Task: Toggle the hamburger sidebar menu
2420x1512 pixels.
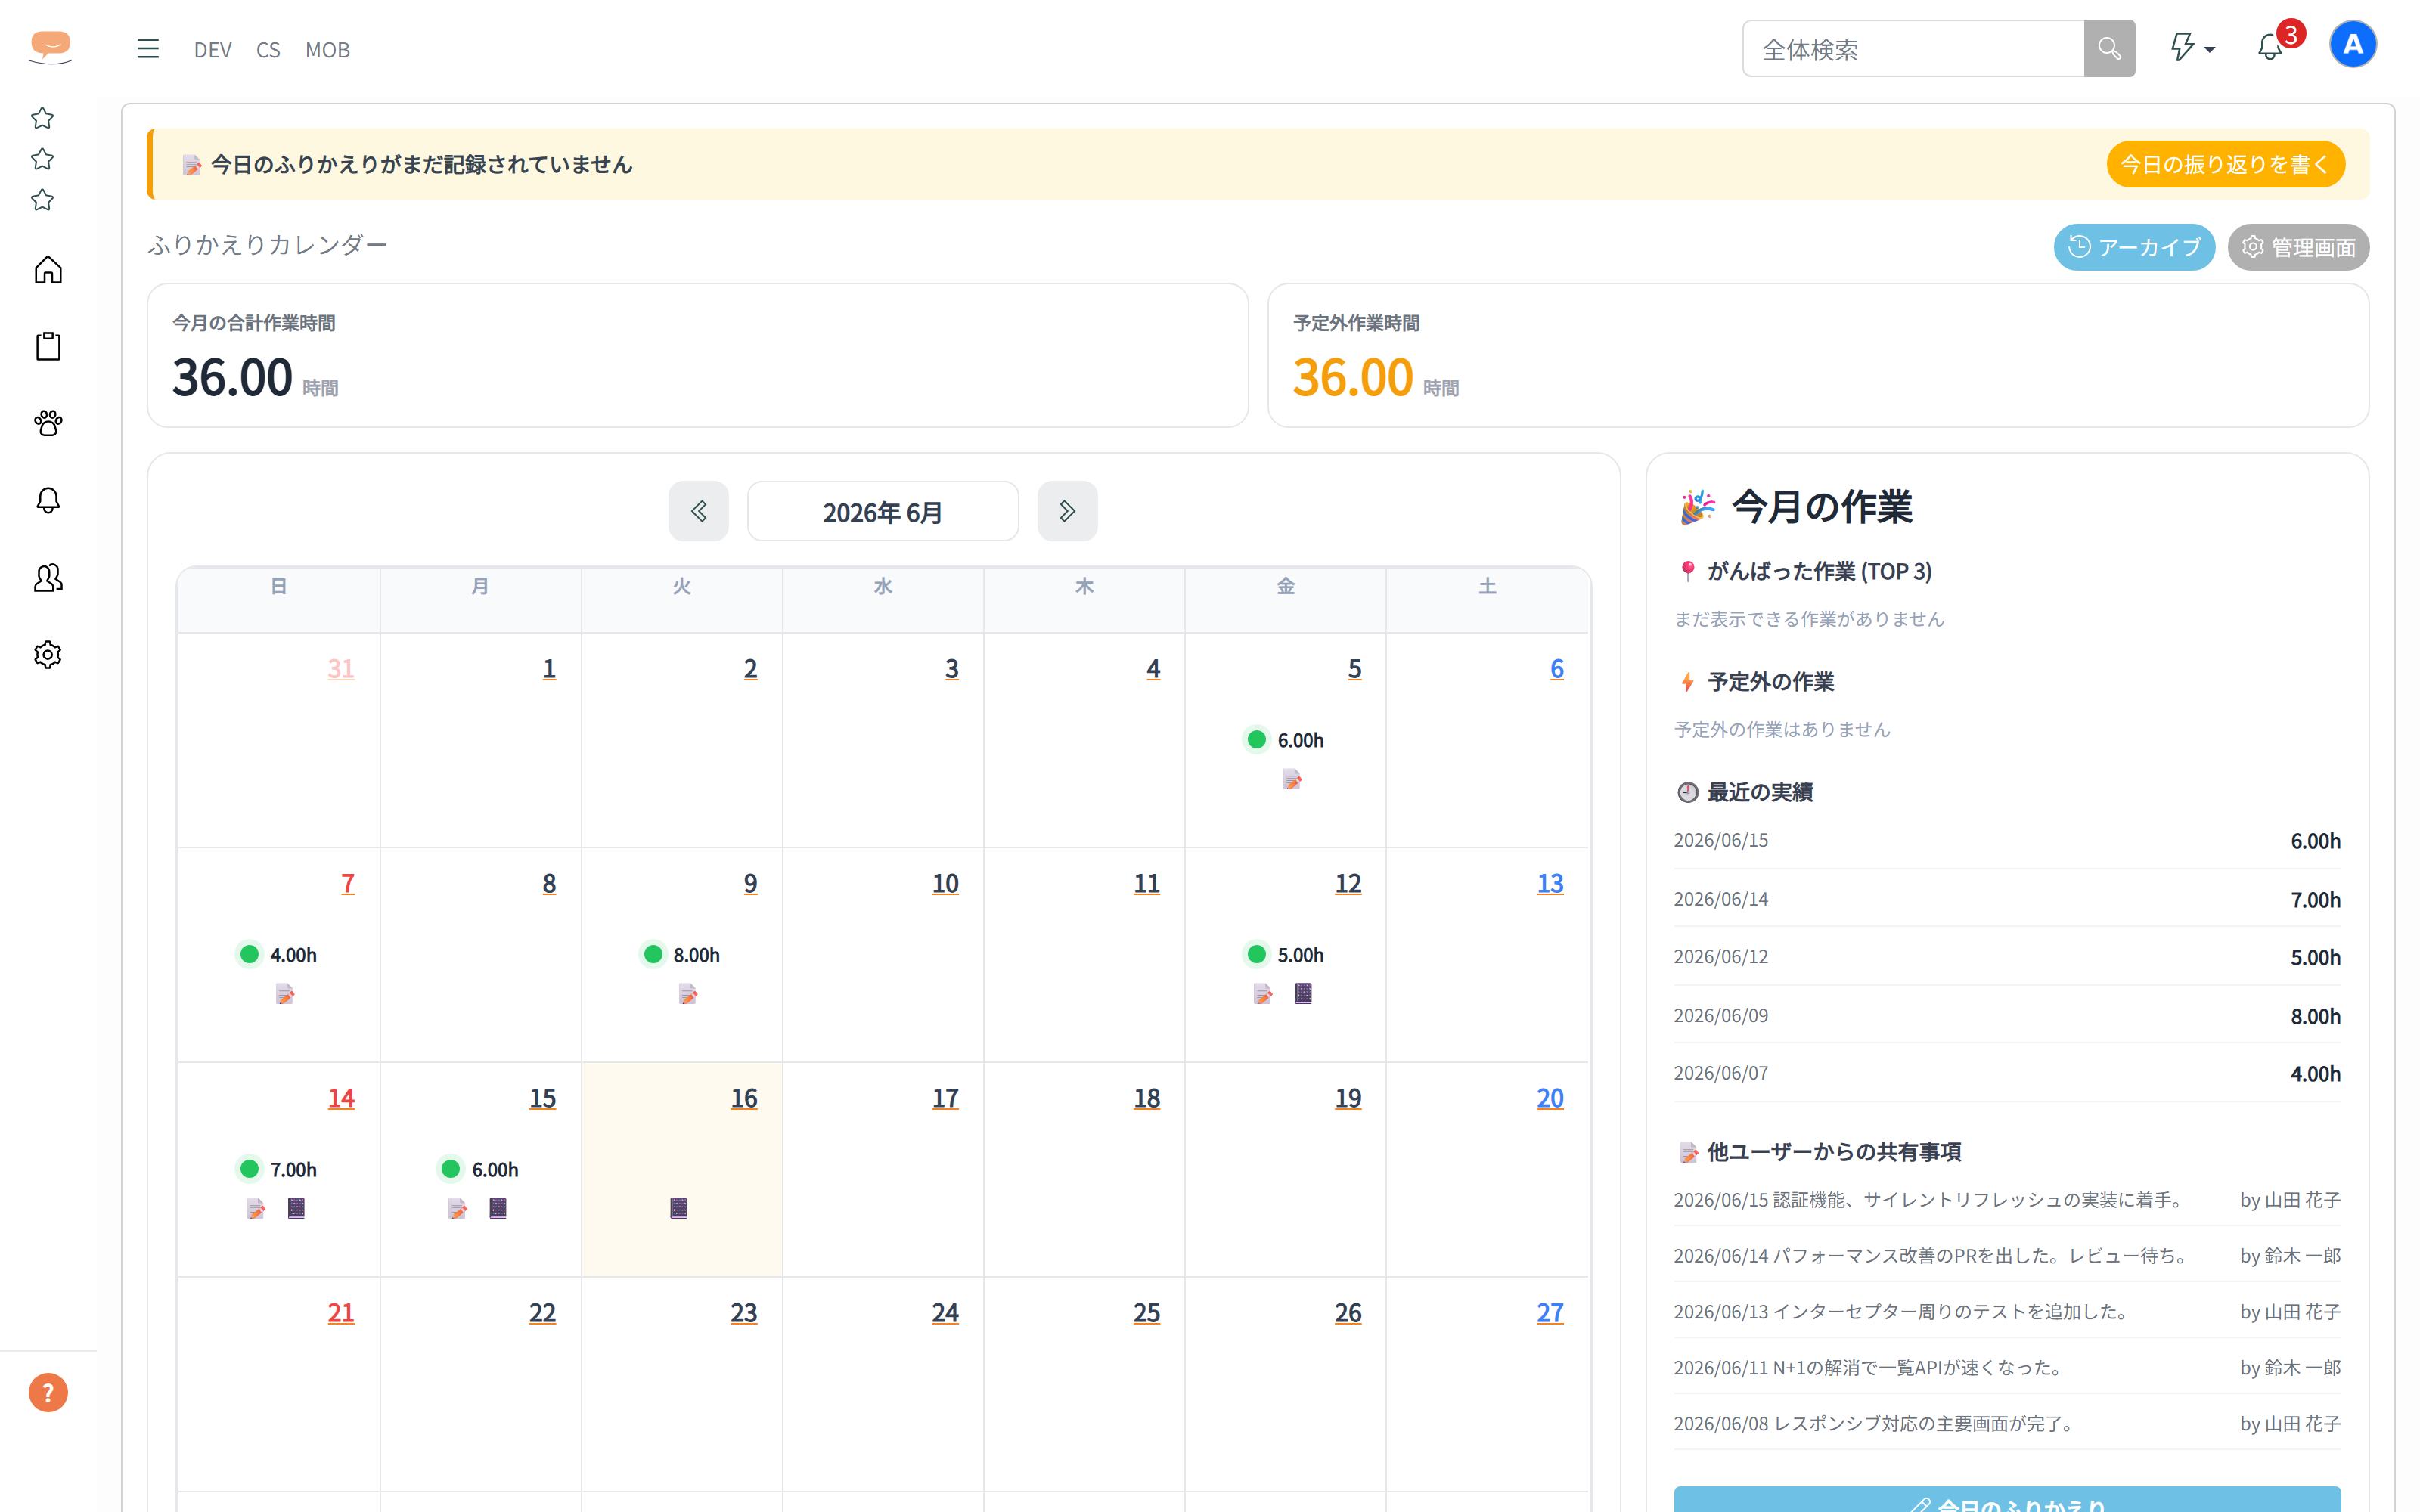Action: (148, 49)
